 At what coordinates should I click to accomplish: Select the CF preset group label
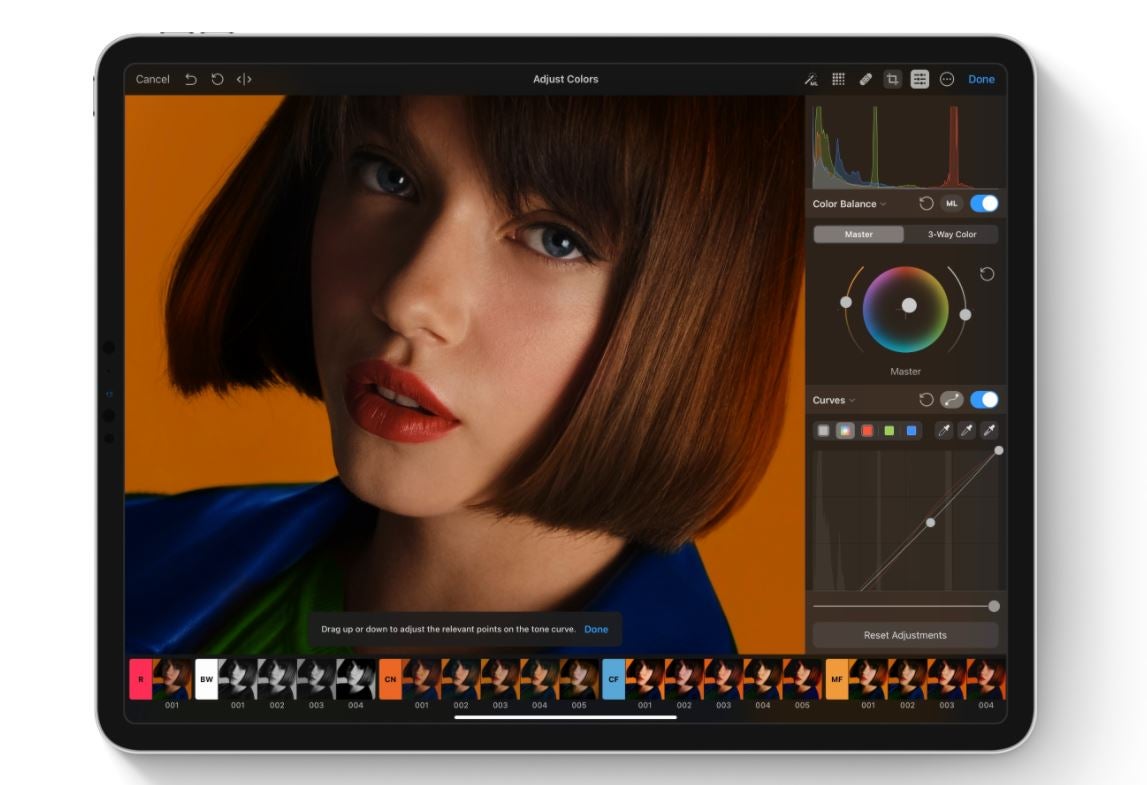tap(613, 679)
